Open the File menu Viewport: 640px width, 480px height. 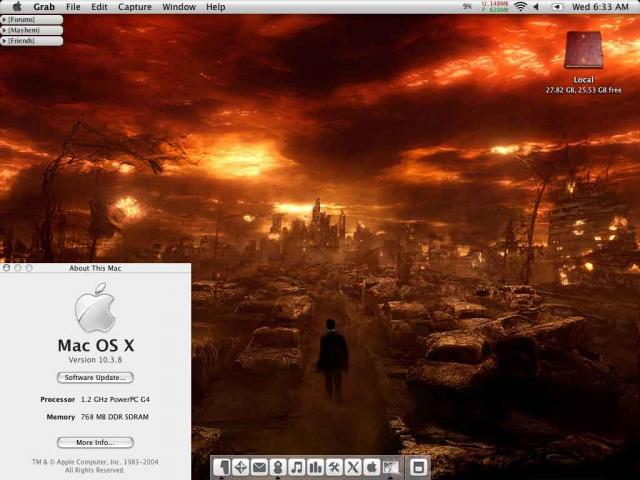[x=73, y=7]
